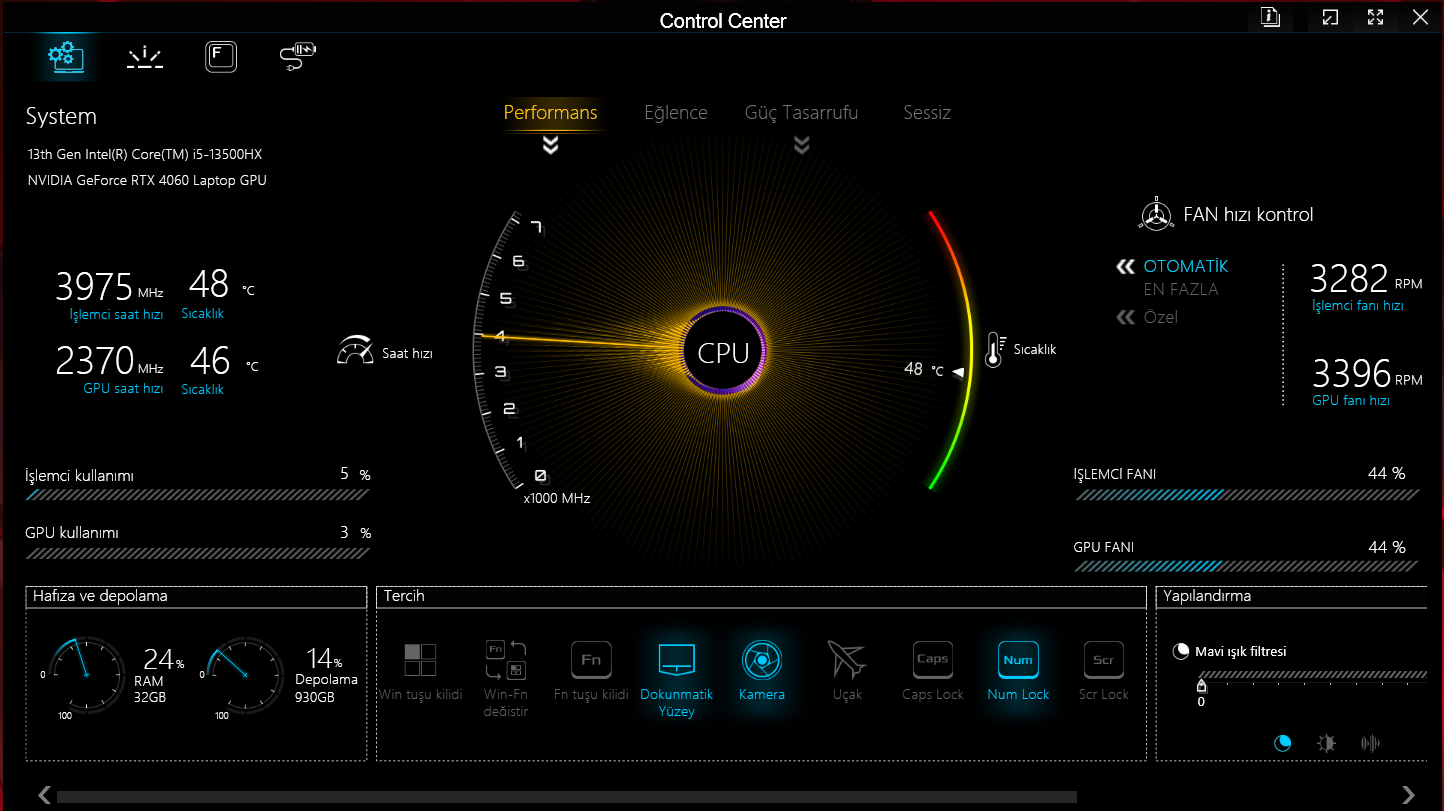Screen dimensions: 1444x811
Task: Click the Saat hızı label
Action: (x=407, y=353)
